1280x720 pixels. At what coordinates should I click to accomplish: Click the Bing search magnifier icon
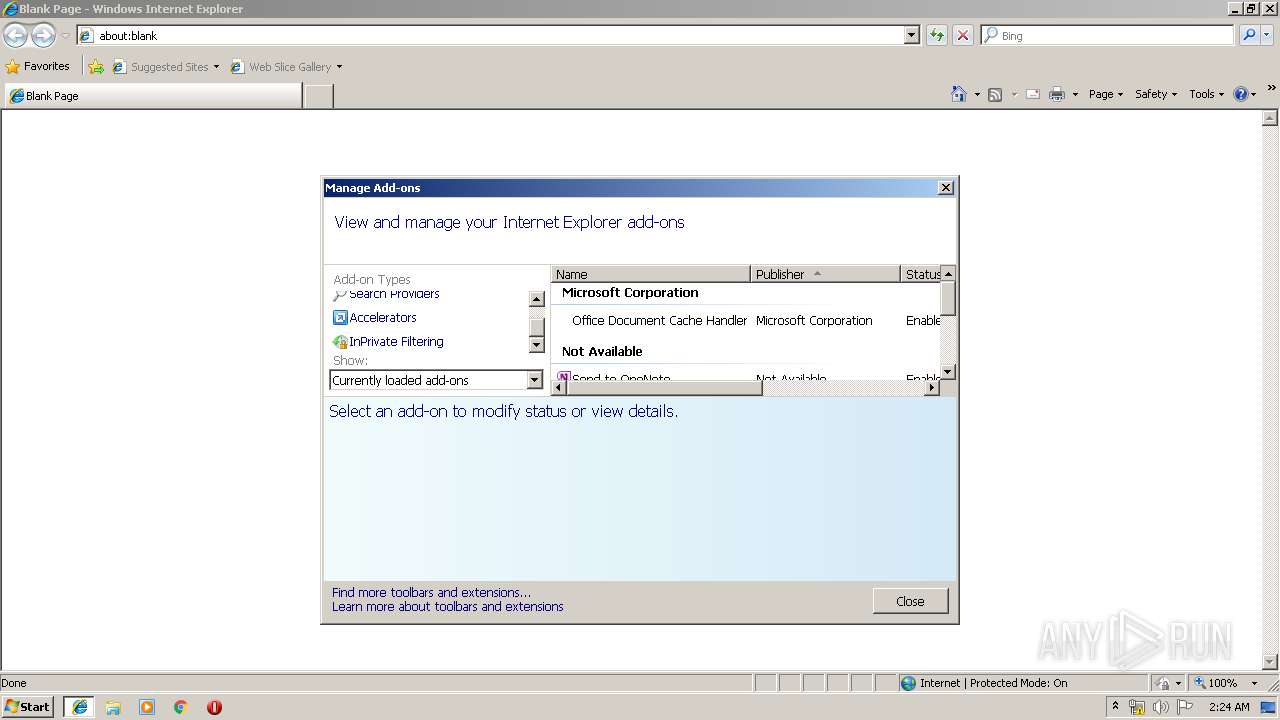tap(1249, 35)
